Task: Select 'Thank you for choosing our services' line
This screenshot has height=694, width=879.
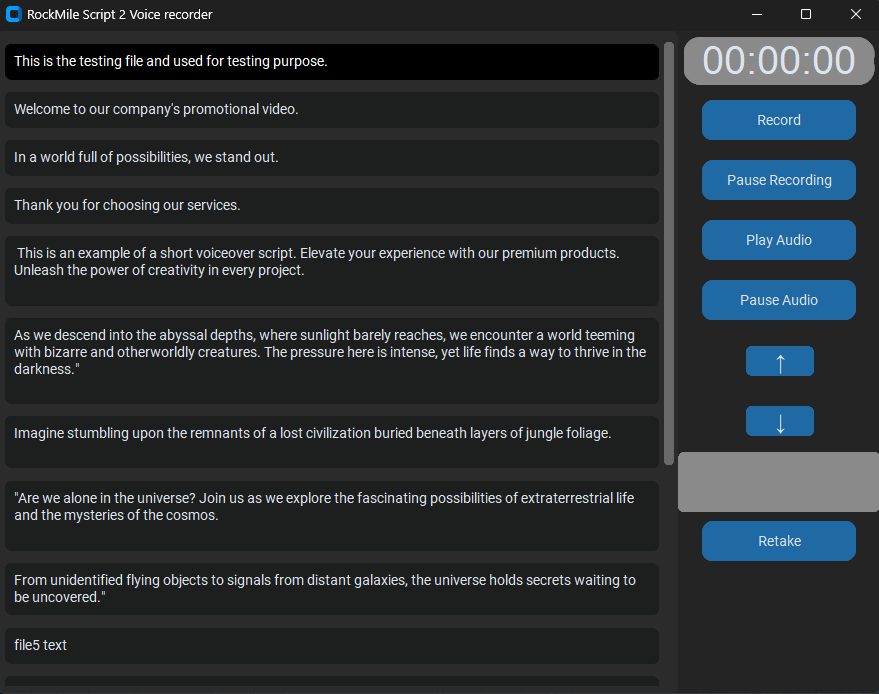Action: click(331, 206)
